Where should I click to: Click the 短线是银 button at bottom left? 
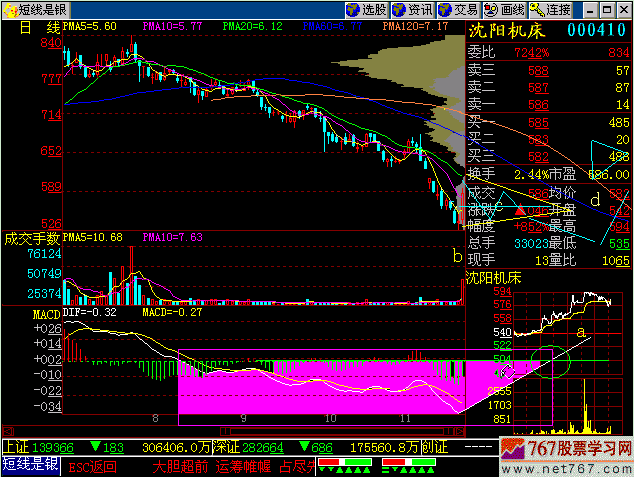(30, 466)
